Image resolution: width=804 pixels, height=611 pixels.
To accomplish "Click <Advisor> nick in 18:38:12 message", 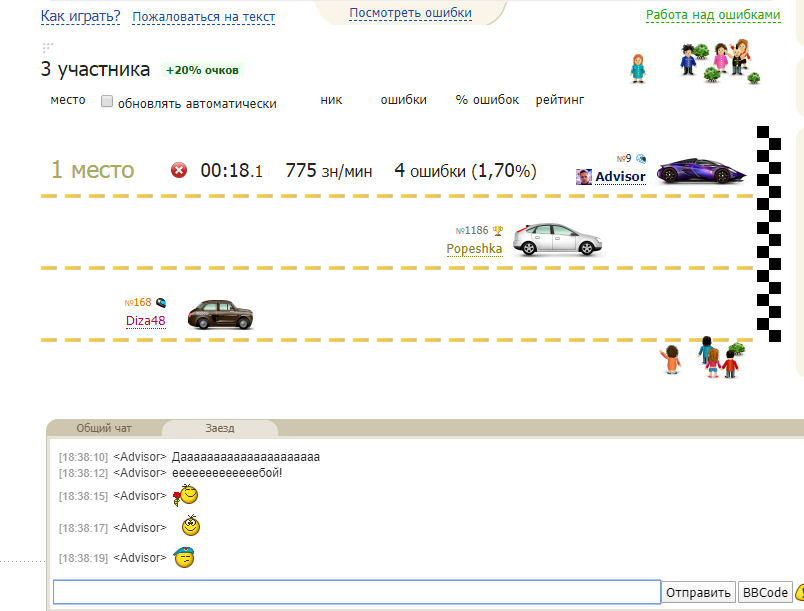I will click(x=139, y=473).
